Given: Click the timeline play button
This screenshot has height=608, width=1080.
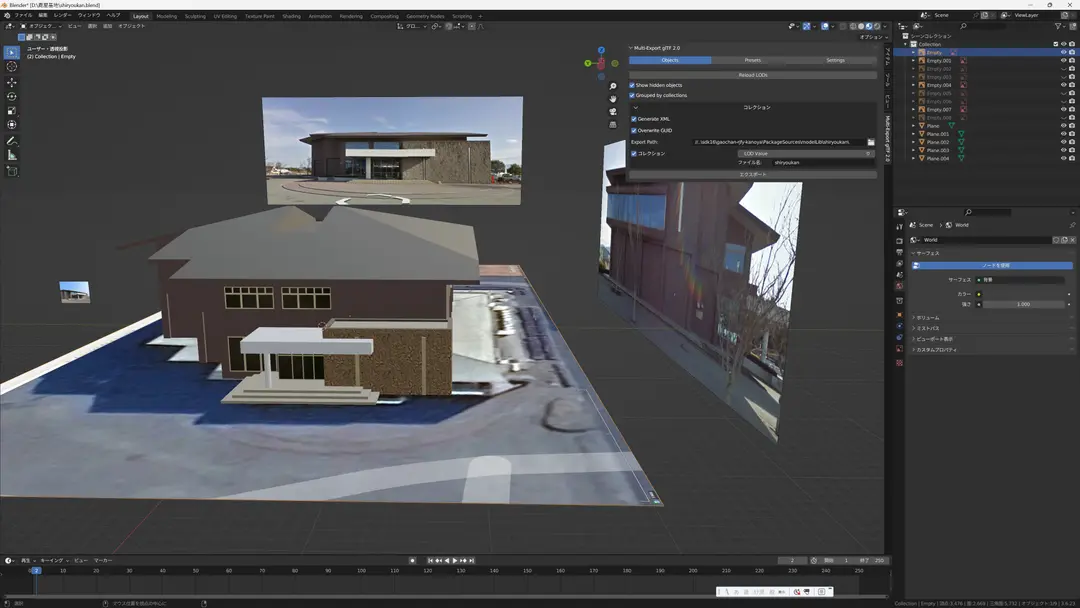Looking at the screenshot, I should (x=455, y=560).
